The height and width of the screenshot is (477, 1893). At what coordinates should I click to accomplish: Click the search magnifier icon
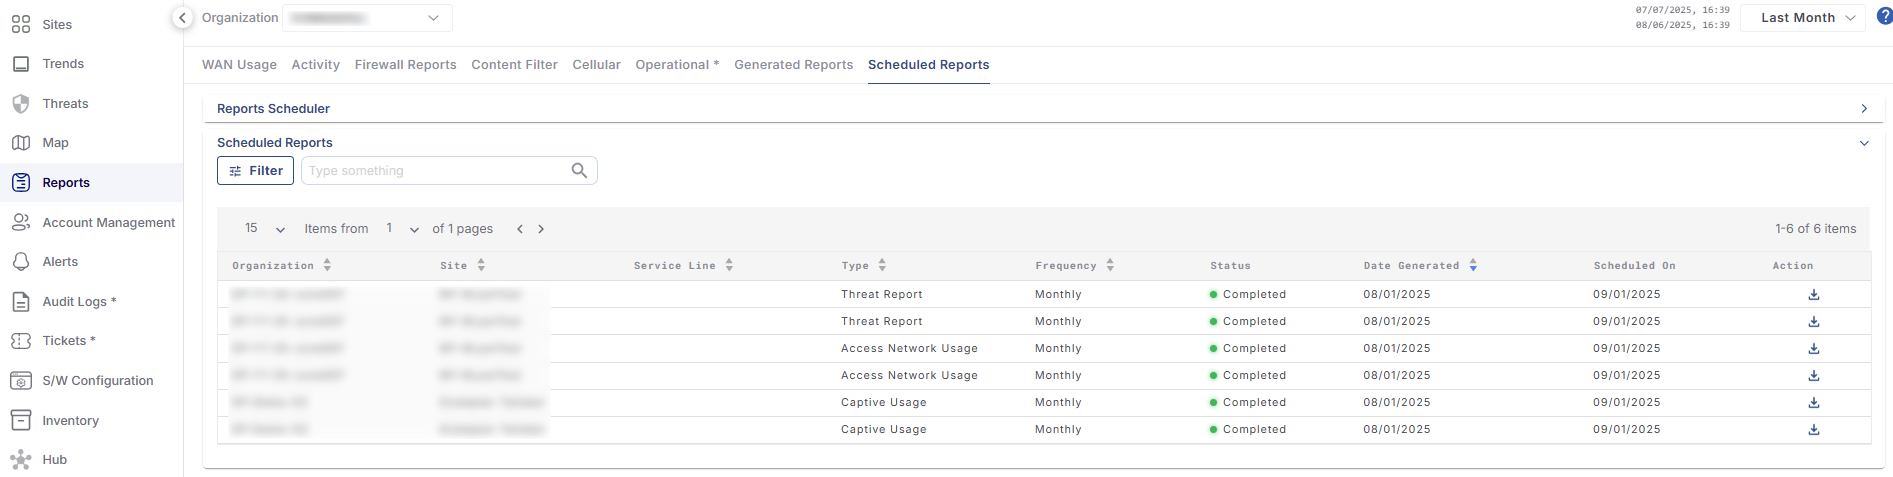pyautogui.click(x=579, y=171)
